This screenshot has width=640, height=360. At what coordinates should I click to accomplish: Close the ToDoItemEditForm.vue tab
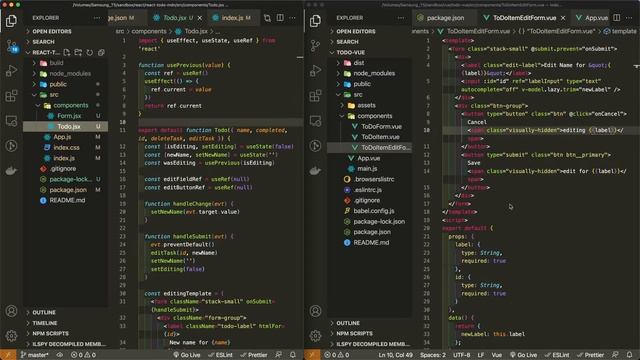click(563, 18)
